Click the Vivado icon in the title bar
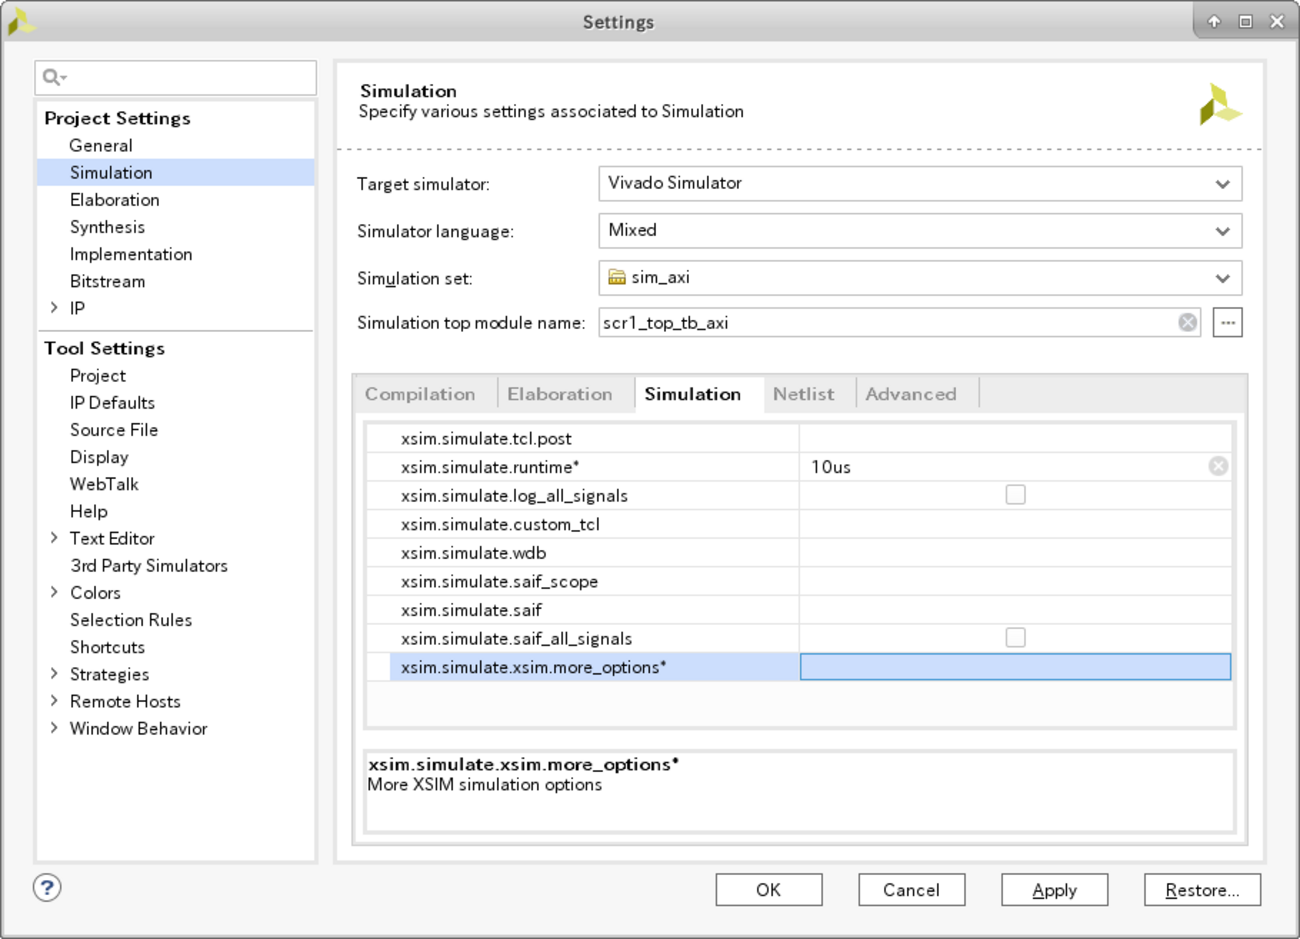The height and width of the screenshot is (939, 1300). 20,21
